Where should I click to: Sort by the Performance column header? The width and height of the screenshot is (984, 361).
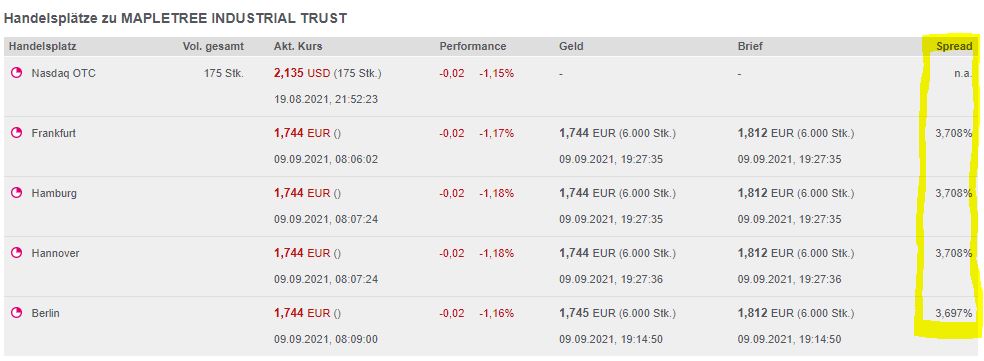tap(473, 46)
